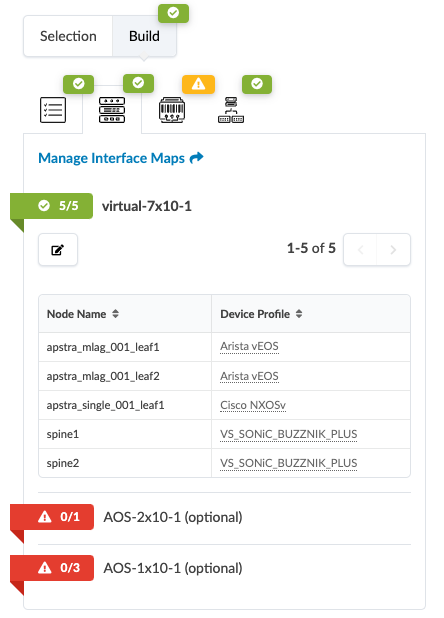Expand the AOS-2x10-1 (optional) section
Image resolution: width=444 pixels, height=618 pixels.
(x=173, y=517)
